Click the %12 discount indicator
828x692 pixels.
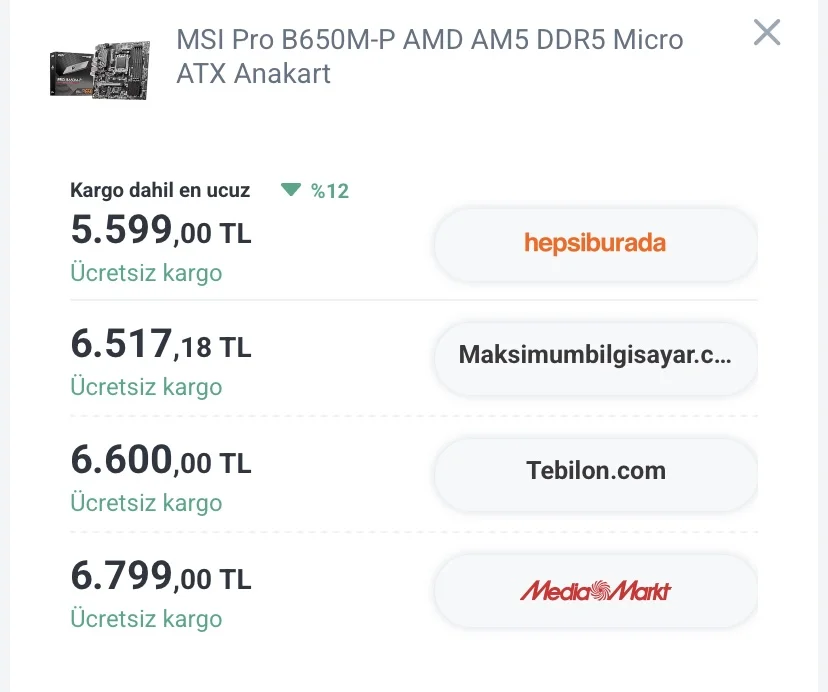(329, 191)
